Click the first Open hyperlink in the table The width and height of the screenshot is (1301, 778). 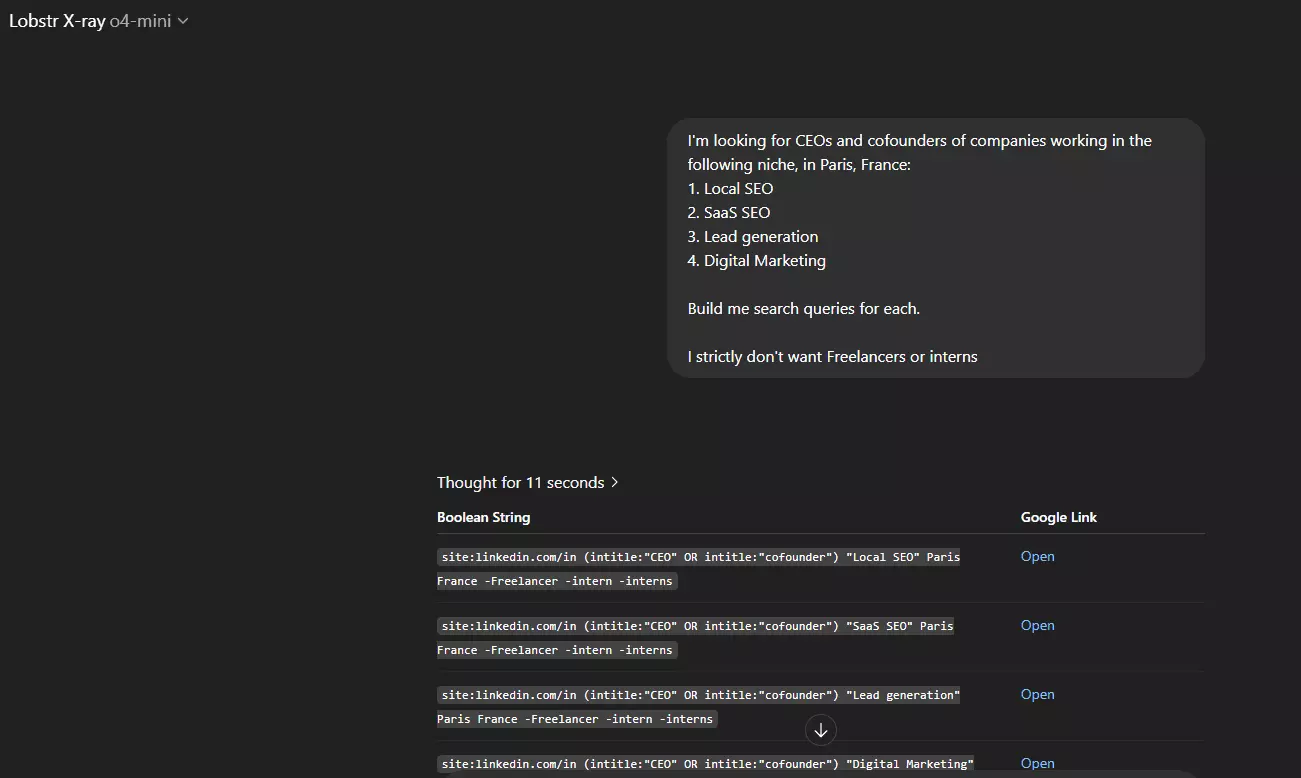[x=1037, y=556]
